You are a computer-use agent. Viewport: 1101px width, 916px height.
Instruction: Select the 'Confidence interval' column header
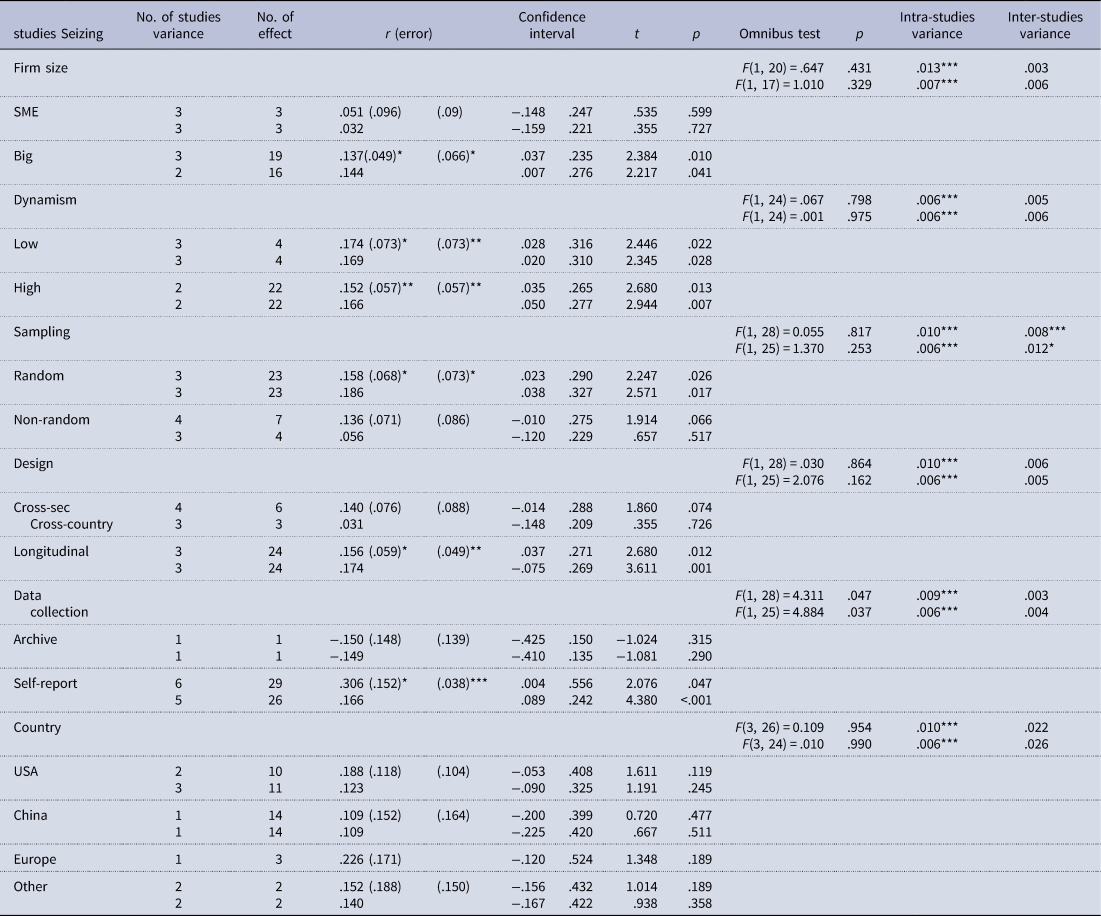pos(551,26)
